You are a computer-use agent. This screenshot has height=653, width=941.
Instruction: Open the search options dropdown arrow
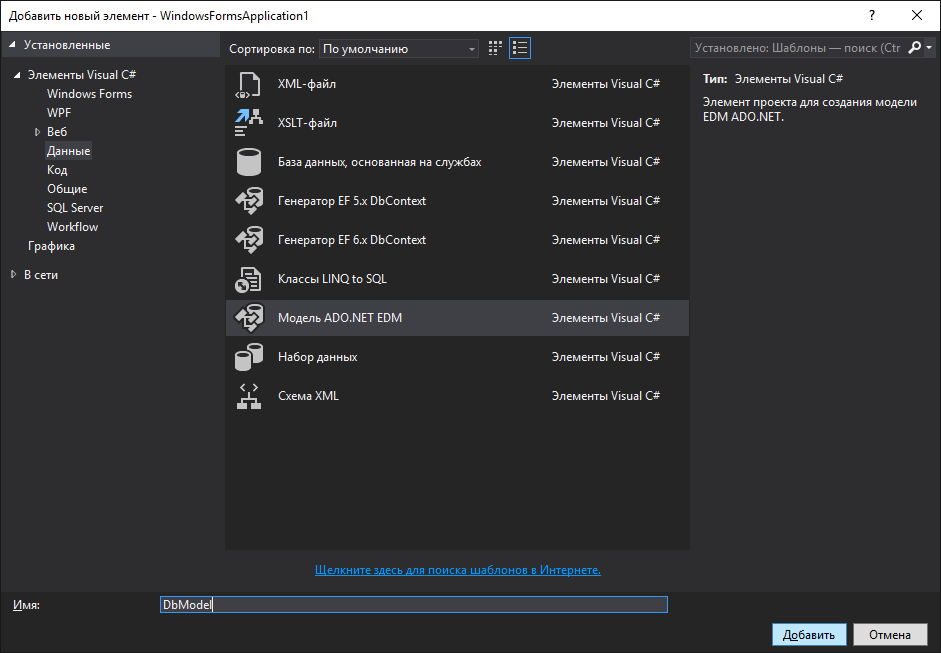click(929, 47)
